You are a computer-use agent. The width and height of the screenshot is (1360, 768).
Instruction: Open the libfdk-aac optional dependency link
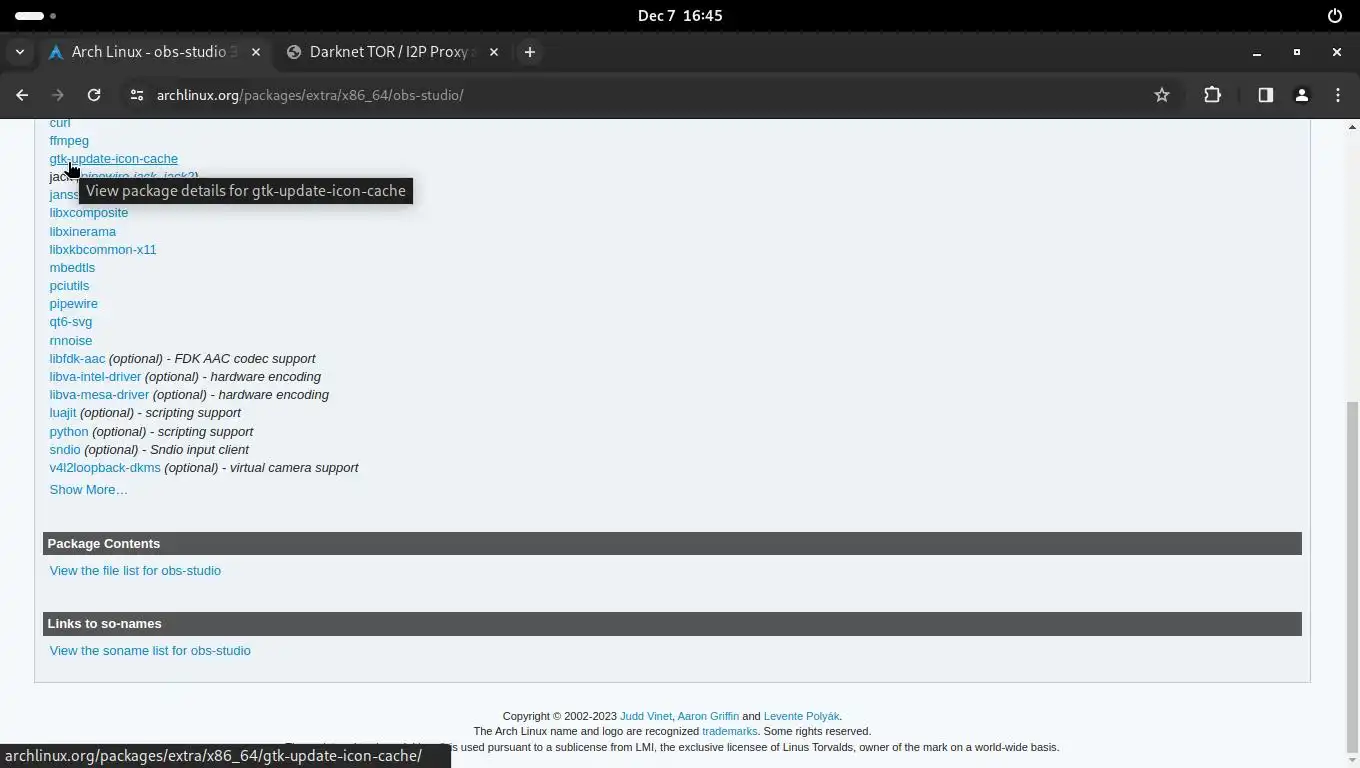pyautogui.click(x=77, y=359)
